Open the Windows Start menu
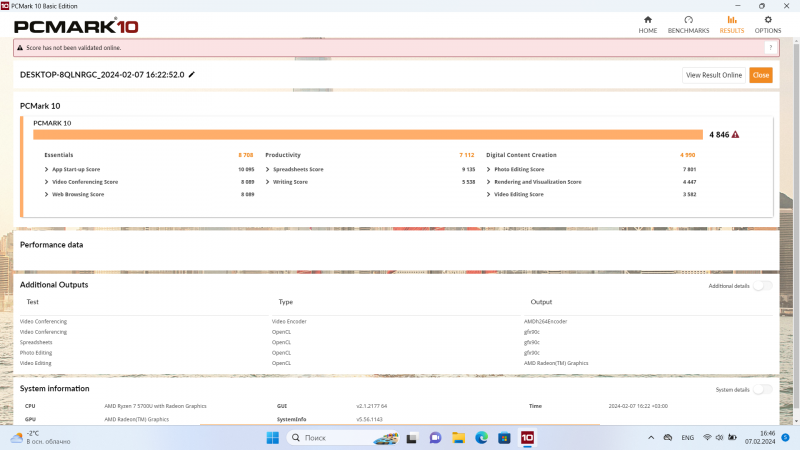This screenshot has height=450, width=800. click(272, 438)
